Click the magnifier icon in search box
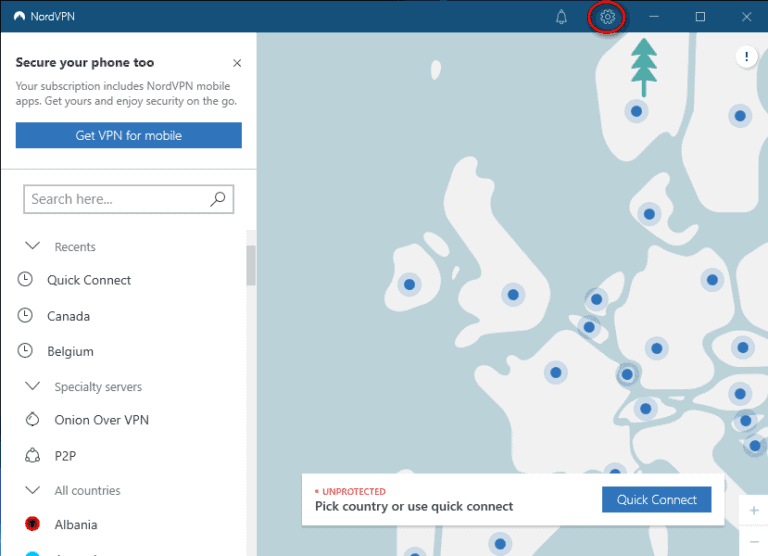The height and width of the screenshot is (556, 768). pyautogui.click(x=218, y=199)
